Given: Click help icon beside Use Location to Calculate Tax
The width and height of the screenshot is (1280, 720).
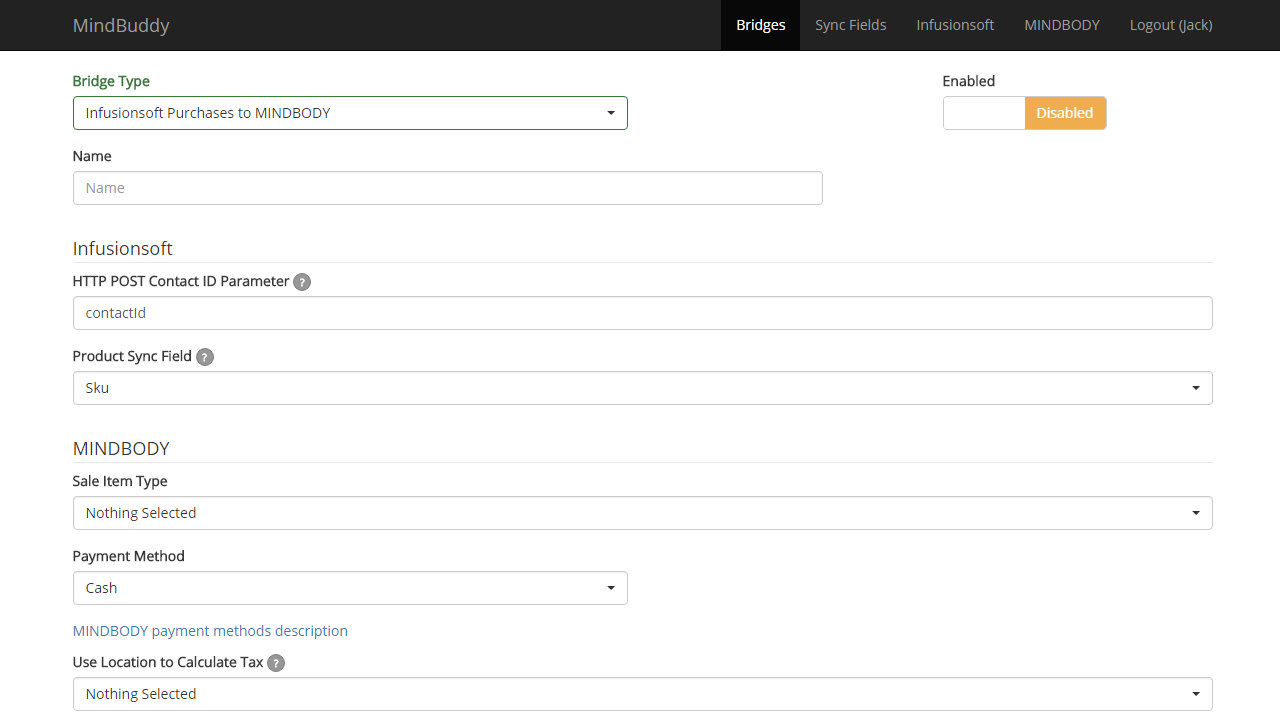Looking at the screenshot, I should pos(276,663).
